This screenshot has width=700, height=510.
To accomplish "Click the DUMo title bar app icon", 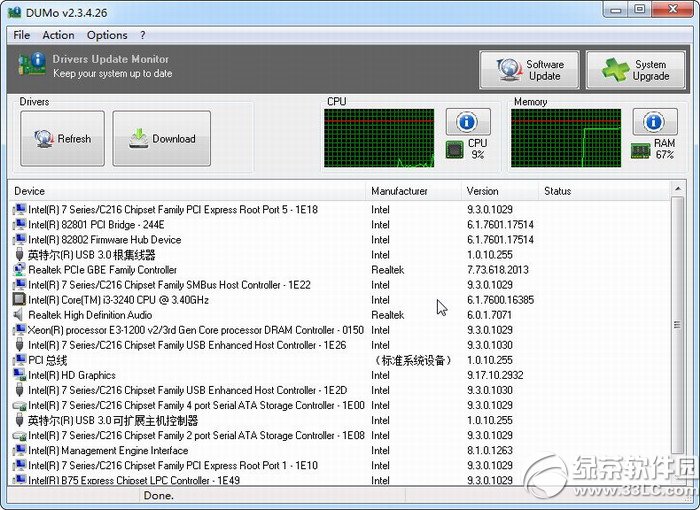I will (x=14, y=12).
